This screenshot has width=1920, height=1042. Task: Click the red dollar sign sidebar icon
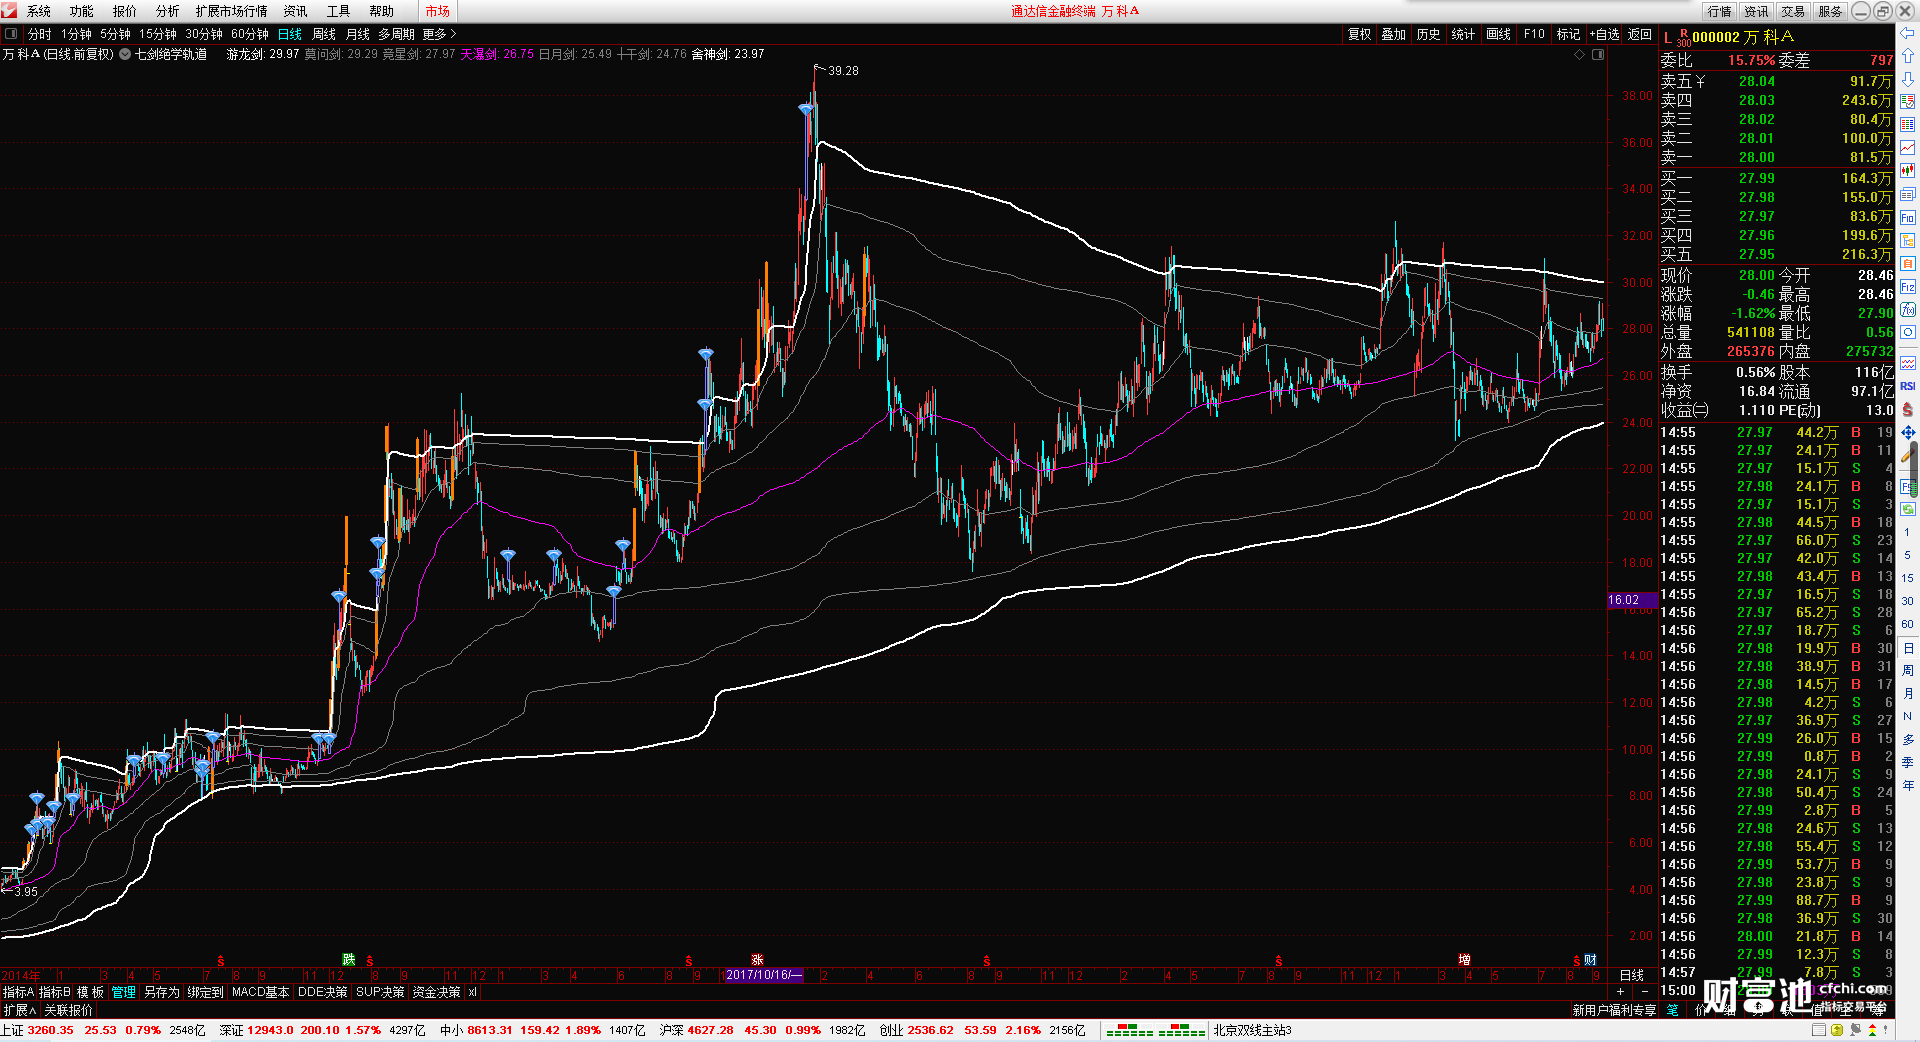pyautogui.click(x=1907, y=409)
